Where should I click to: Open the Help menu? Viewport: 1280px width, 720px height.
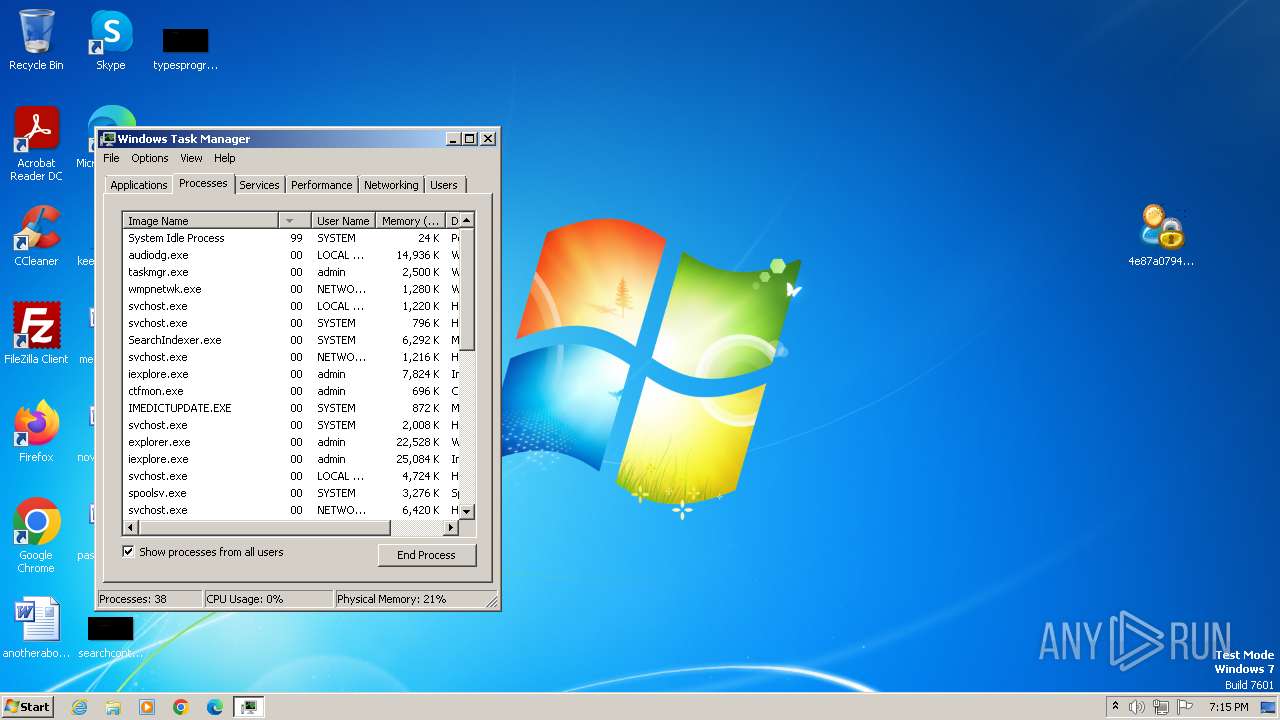tap(225, 158)
